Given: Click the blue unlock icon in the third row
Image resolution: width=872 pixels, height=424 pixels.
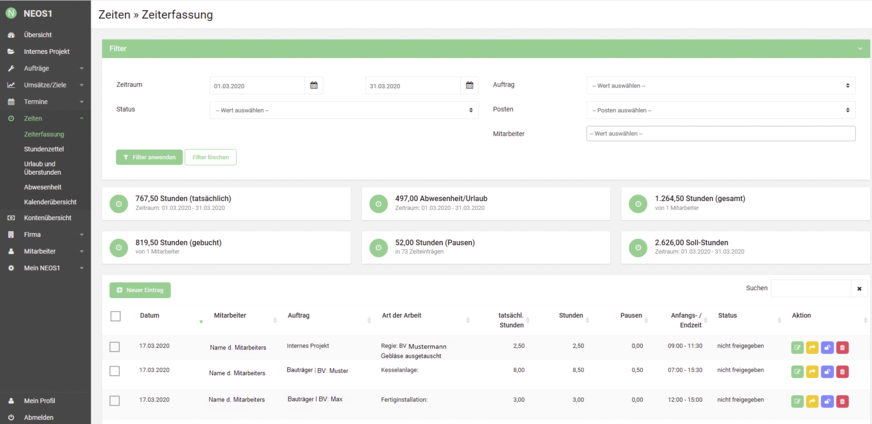Looking at the screenshot, I should 827,401.
